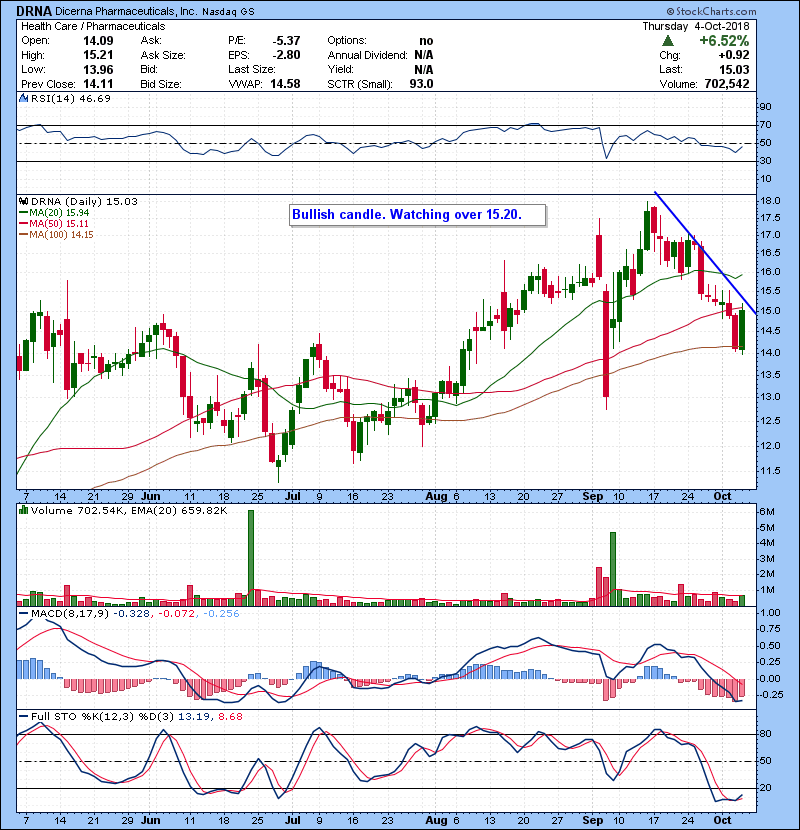
Task: Click the tall green September volume spike bar
Action: point(613,569)
